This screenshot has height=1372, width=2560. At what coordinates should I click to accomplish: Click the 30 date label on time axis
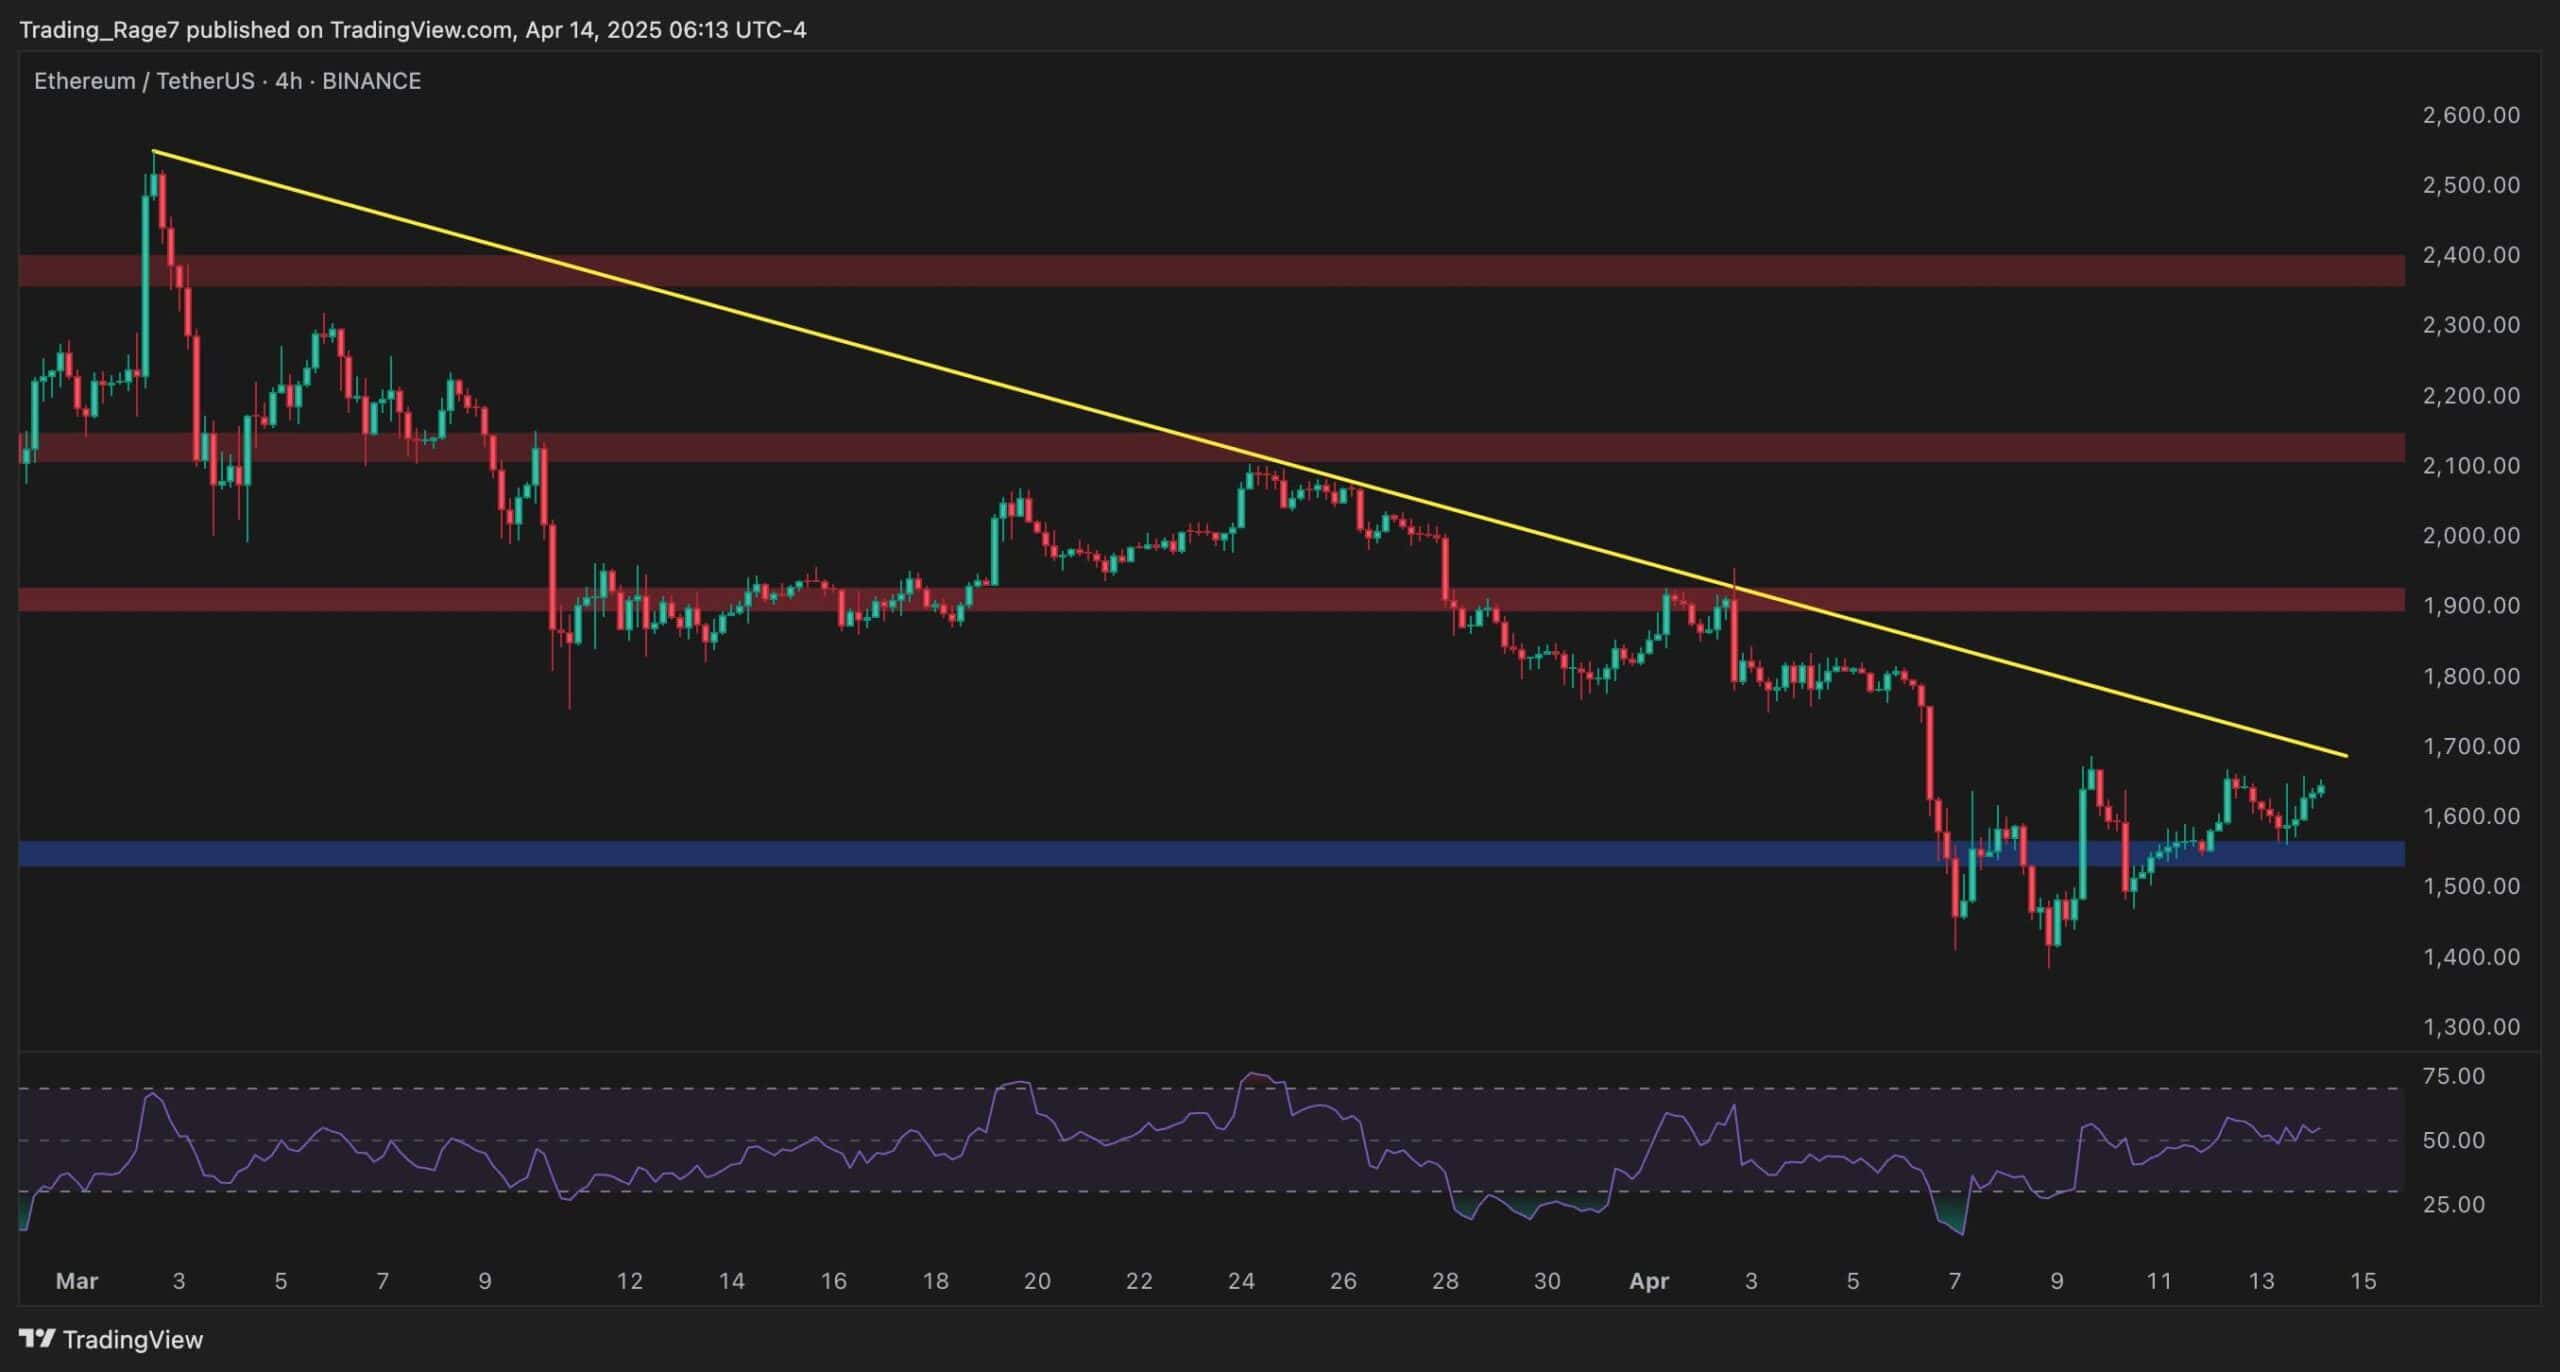click(x=1547, y=1281)
